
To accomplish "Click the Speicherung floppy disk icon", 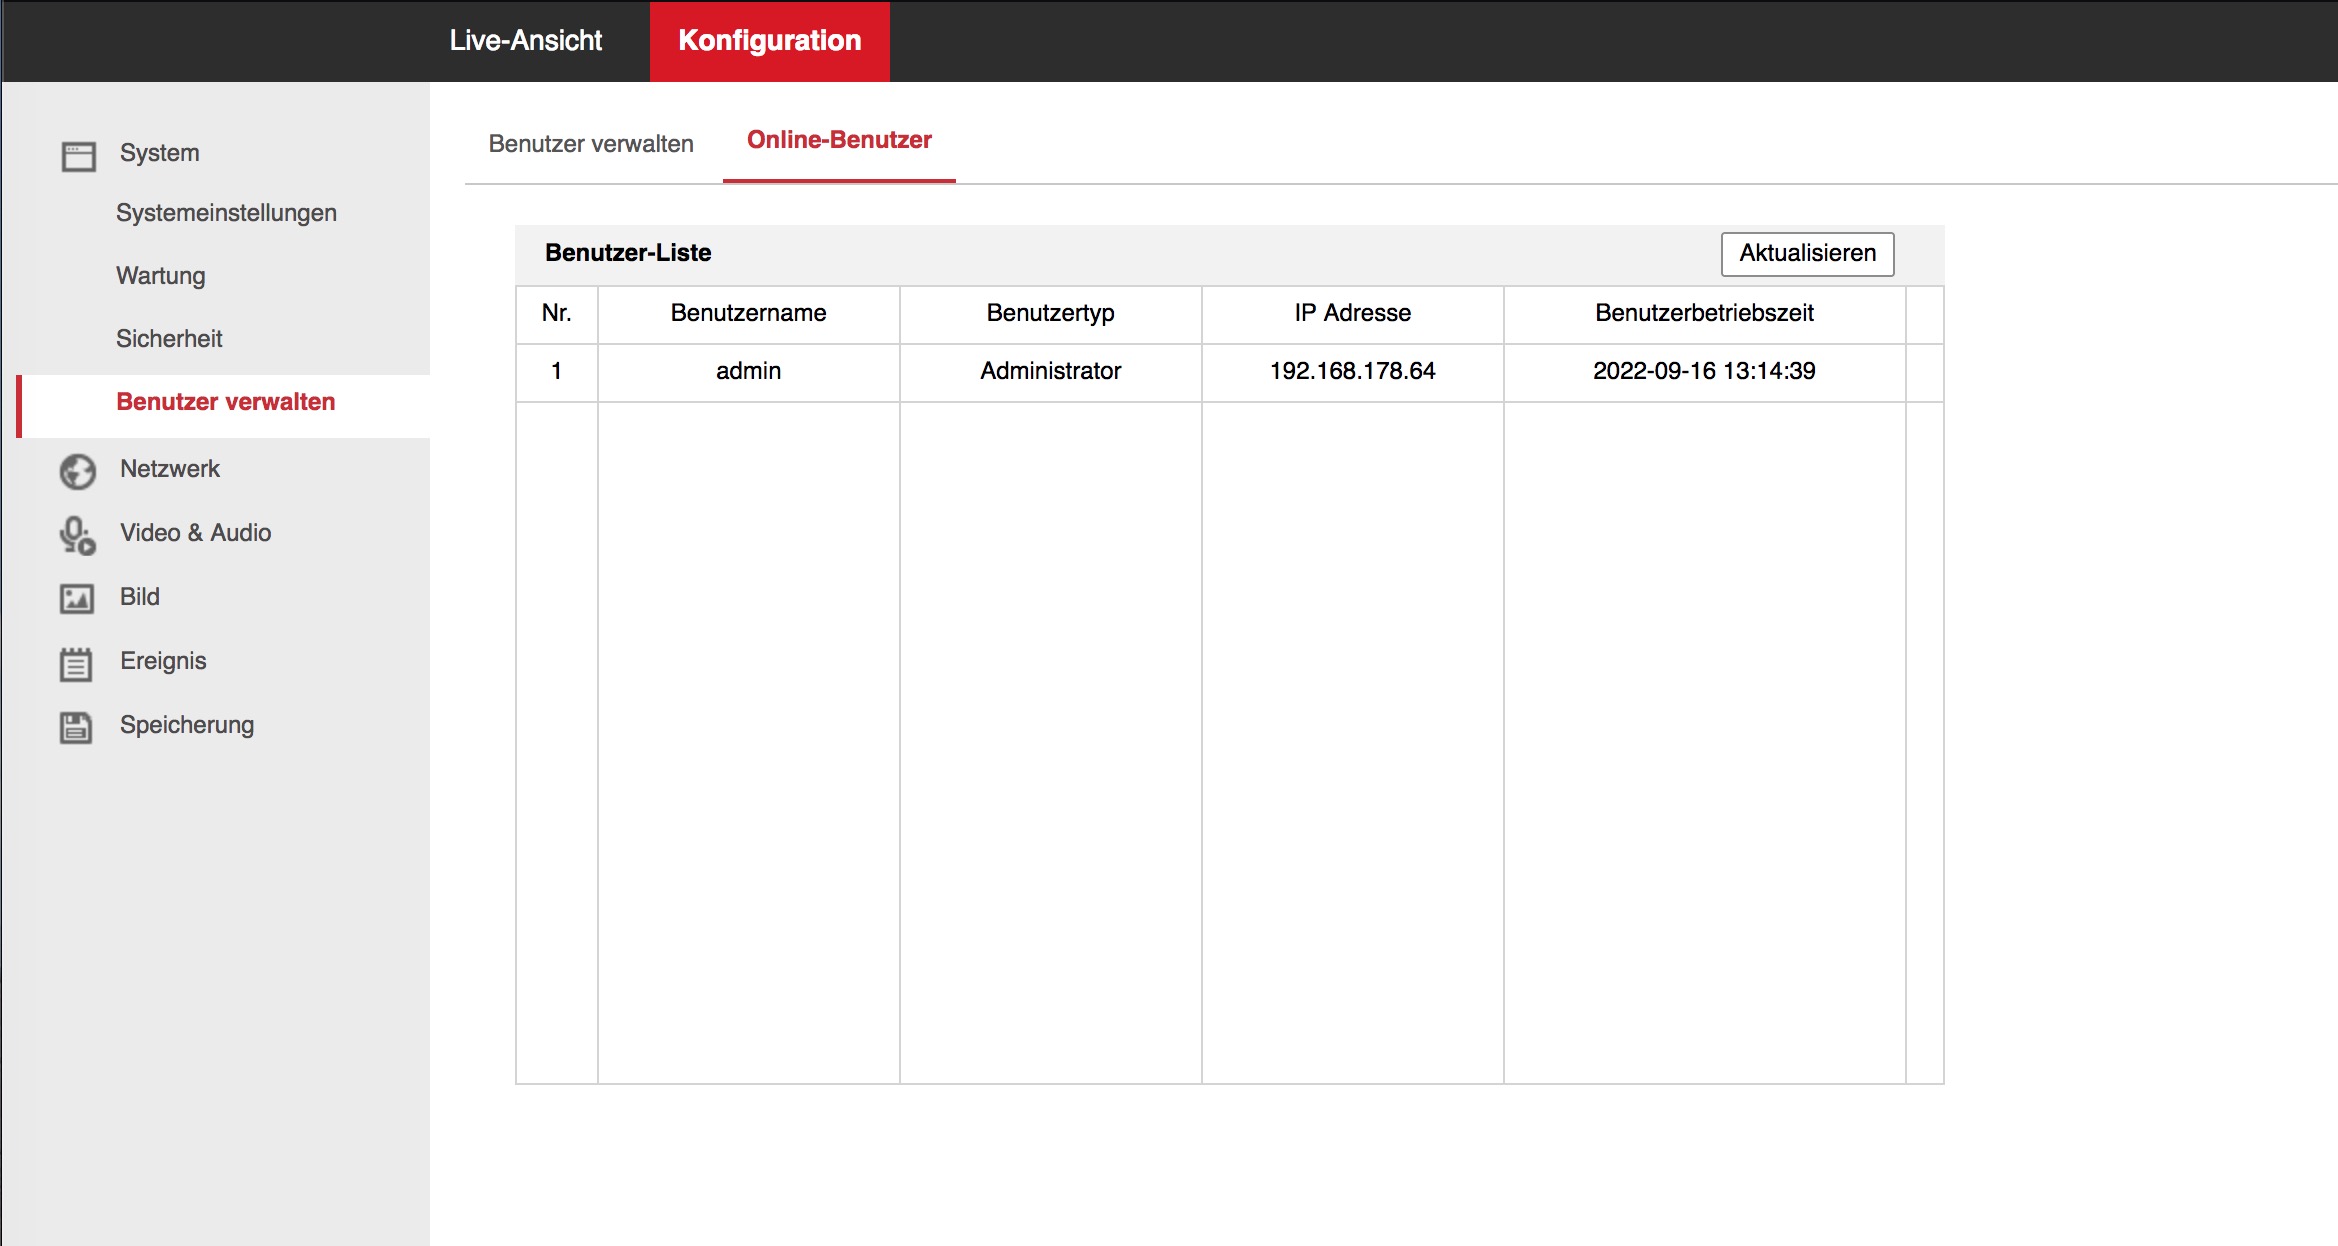I will [76, 727].
